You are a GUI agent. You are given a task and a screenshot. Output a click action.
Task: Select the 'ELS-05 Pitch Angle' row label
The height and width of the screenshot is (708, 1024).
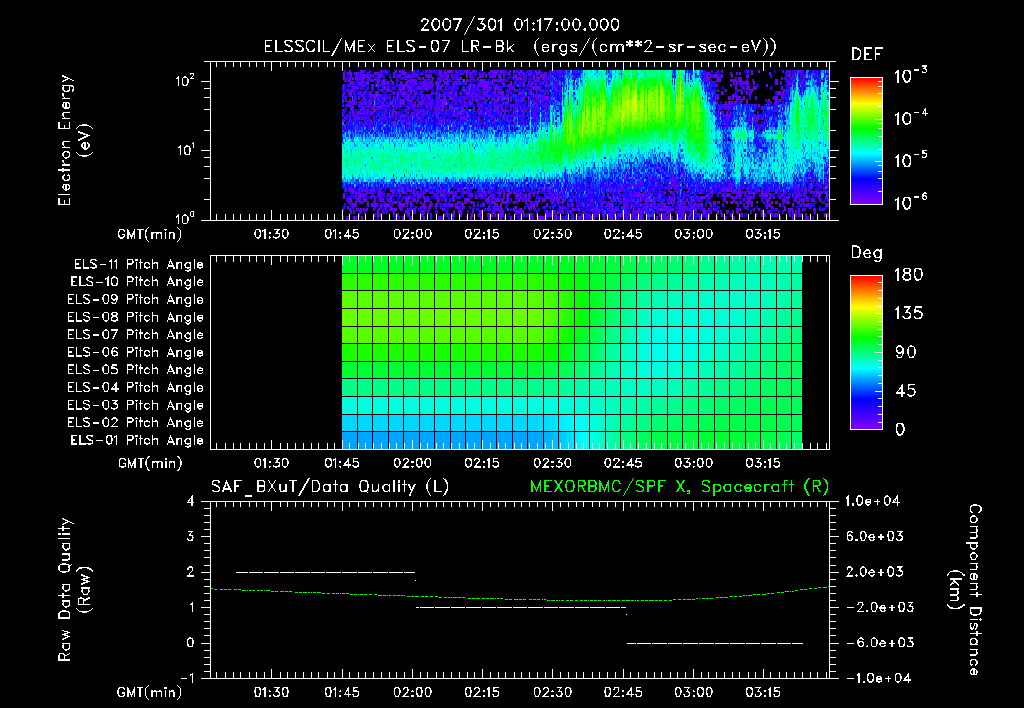tap(135, 370)
